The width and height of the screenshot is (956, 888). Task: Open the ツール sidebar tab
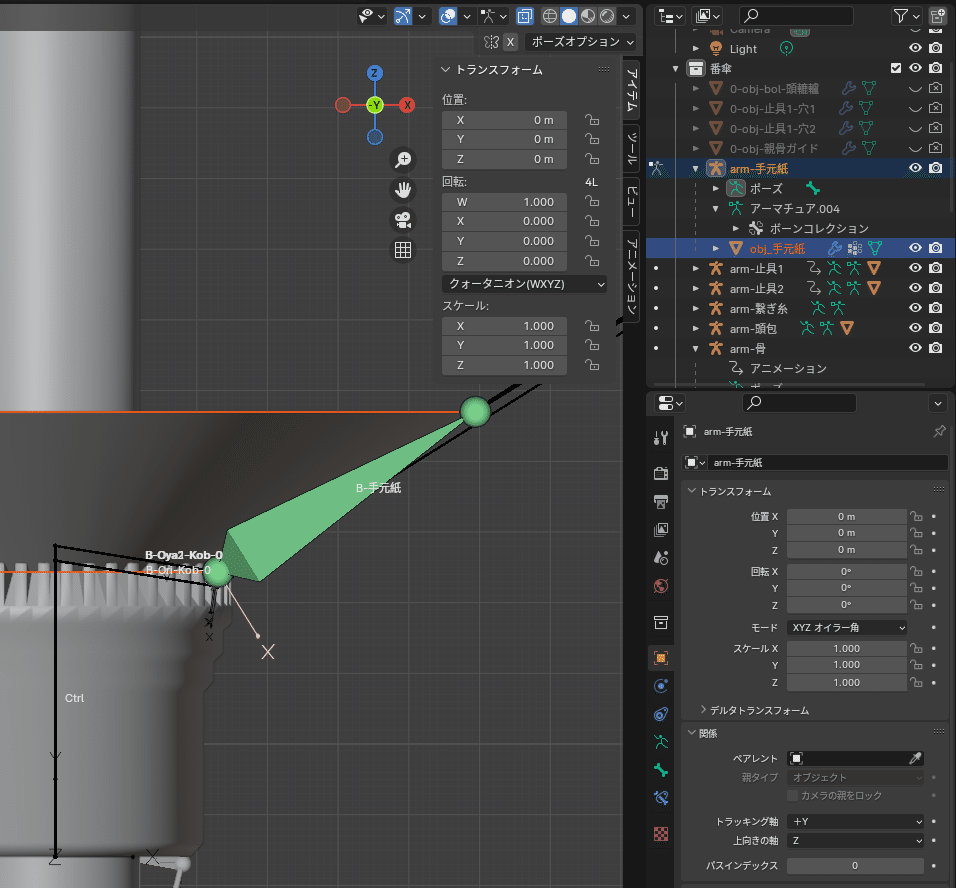tap(632, 148)
